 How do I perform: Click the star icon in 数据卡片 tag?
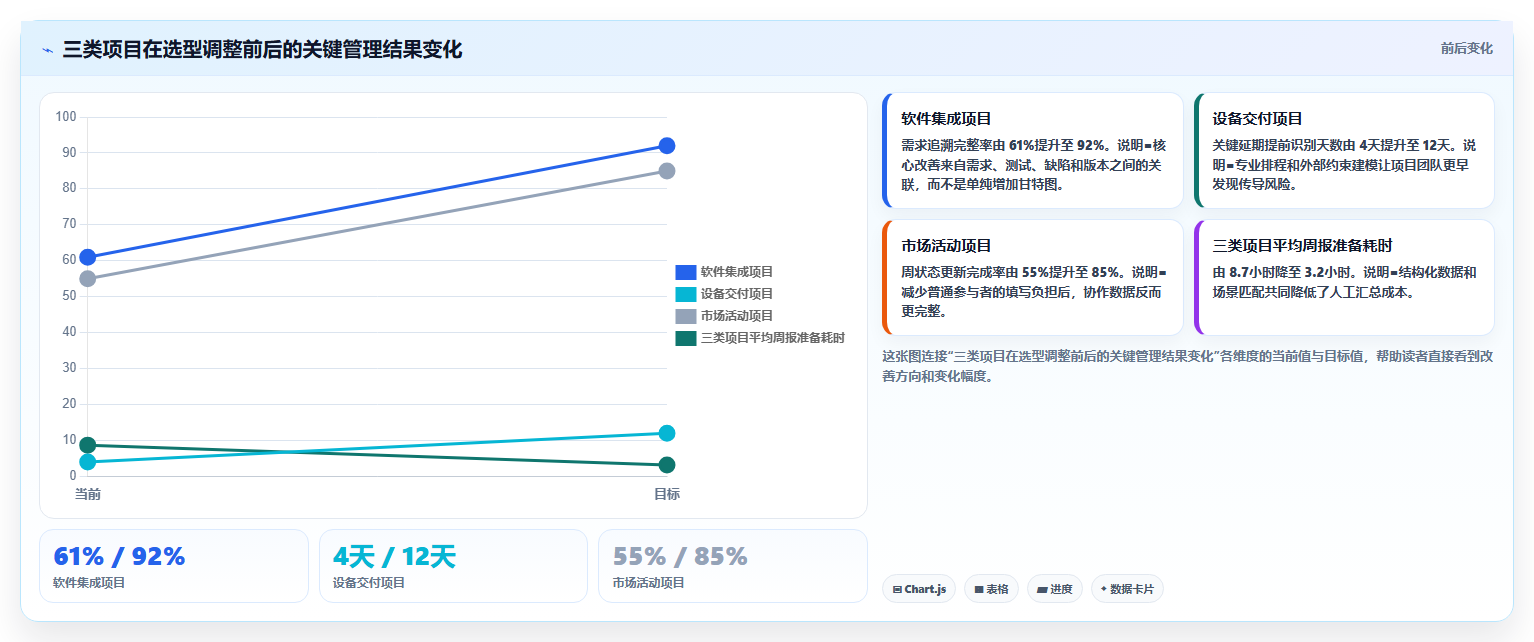pos(1104,589)
